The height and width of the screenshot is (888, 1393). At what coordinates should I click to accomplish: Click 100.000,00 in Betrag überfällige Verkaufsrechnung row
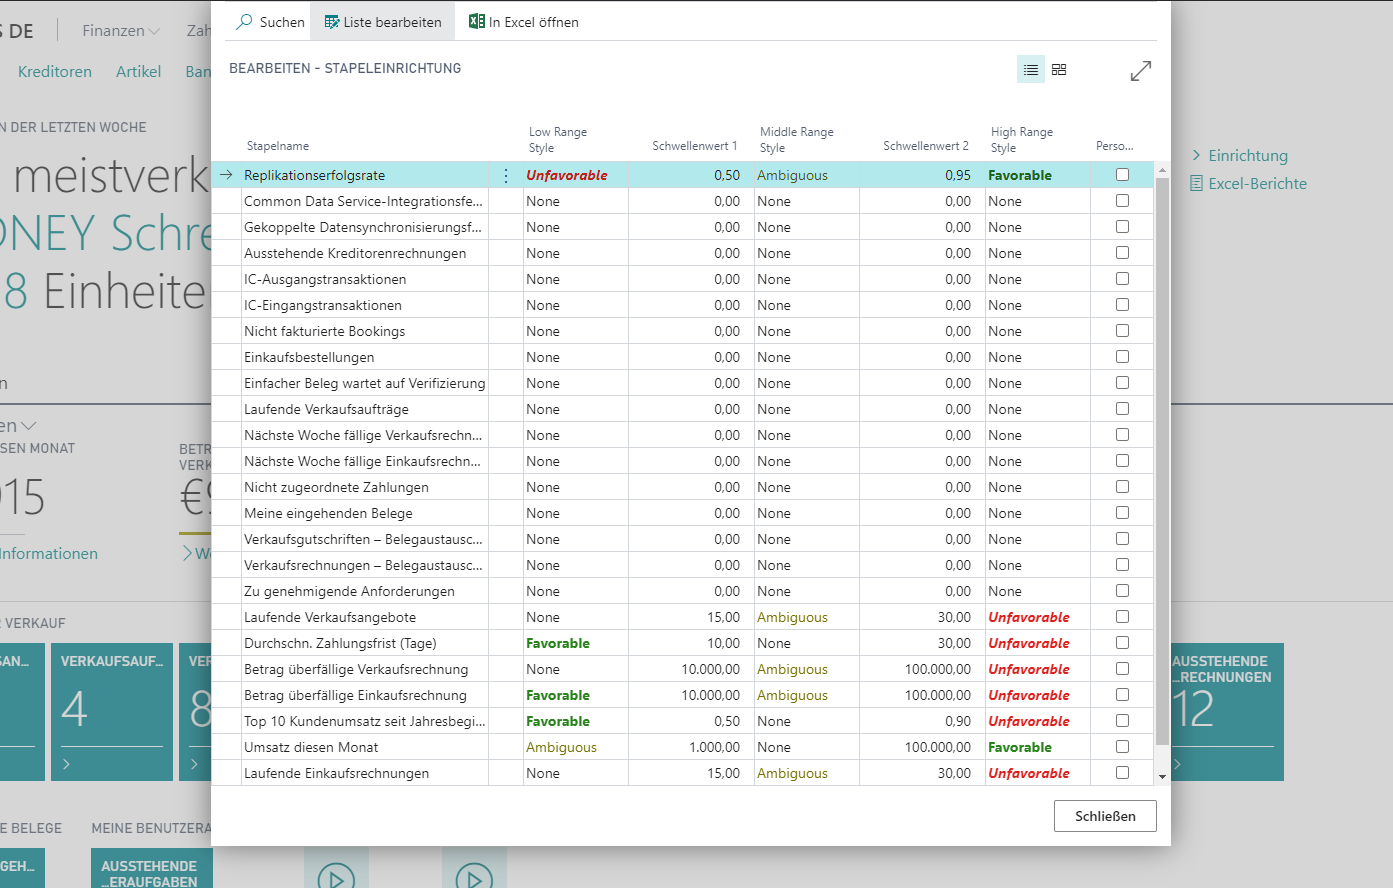[x=938, y=669]
